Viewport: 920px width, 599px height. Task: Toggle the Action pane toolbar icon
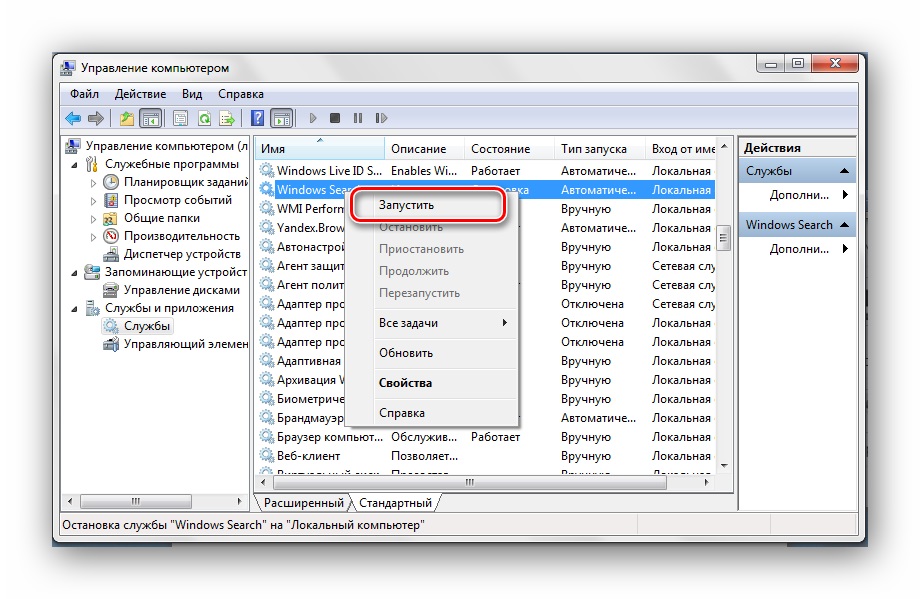(x=282, y=119)
